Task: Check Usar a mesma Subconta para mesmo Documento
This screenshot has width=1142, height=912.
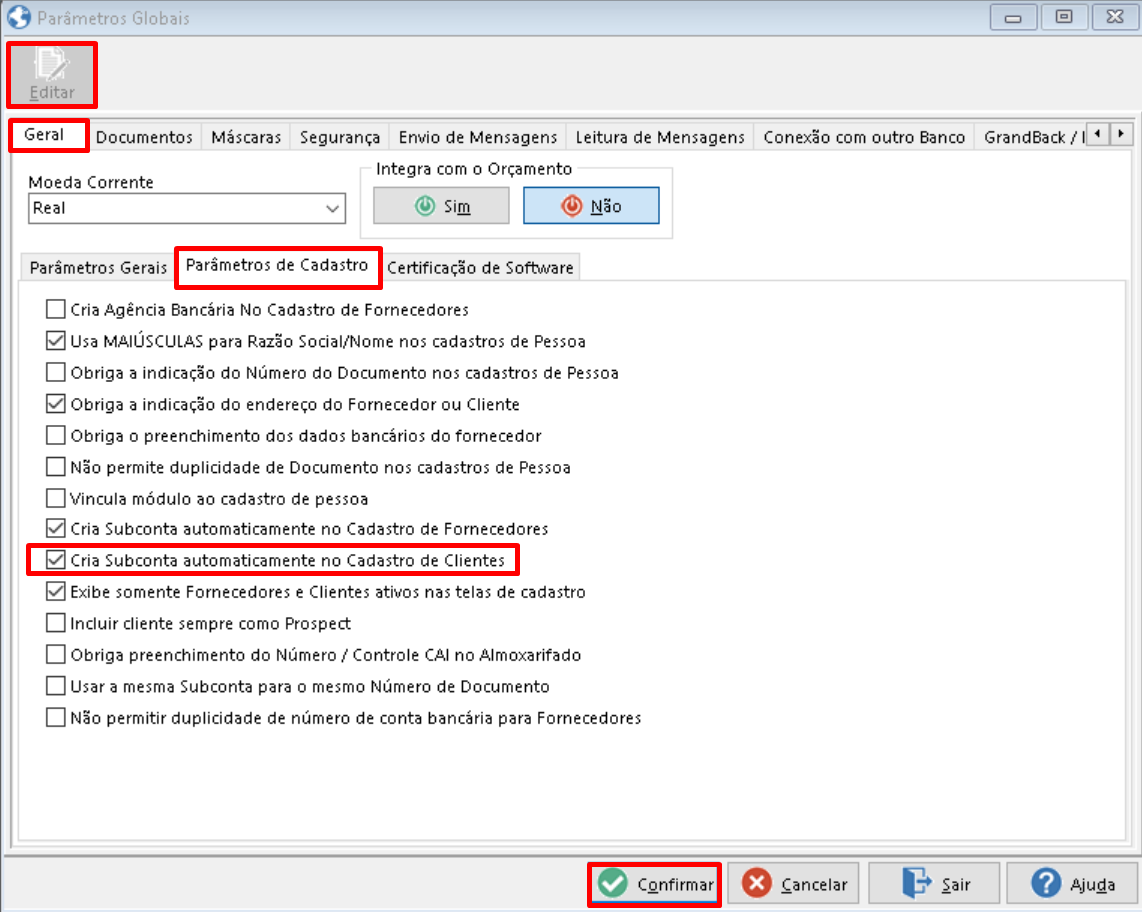Action: pyautogui.click(x=55, y=686)
